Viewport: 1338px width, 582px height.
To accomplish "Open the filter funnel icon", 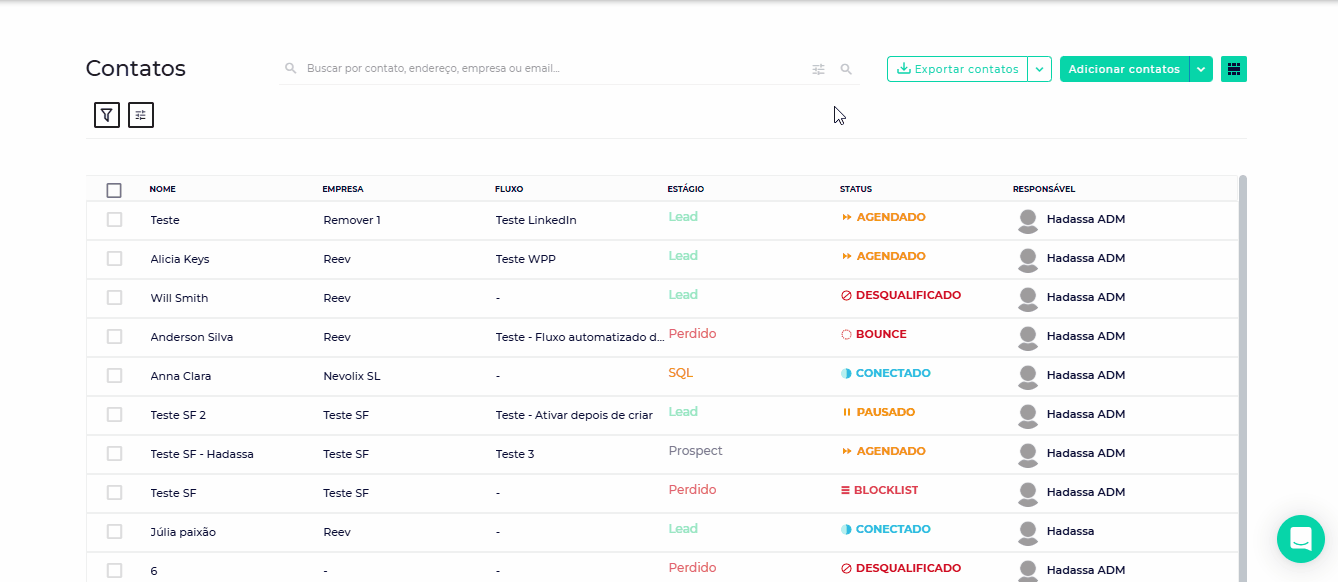I will tap(107, 115).
